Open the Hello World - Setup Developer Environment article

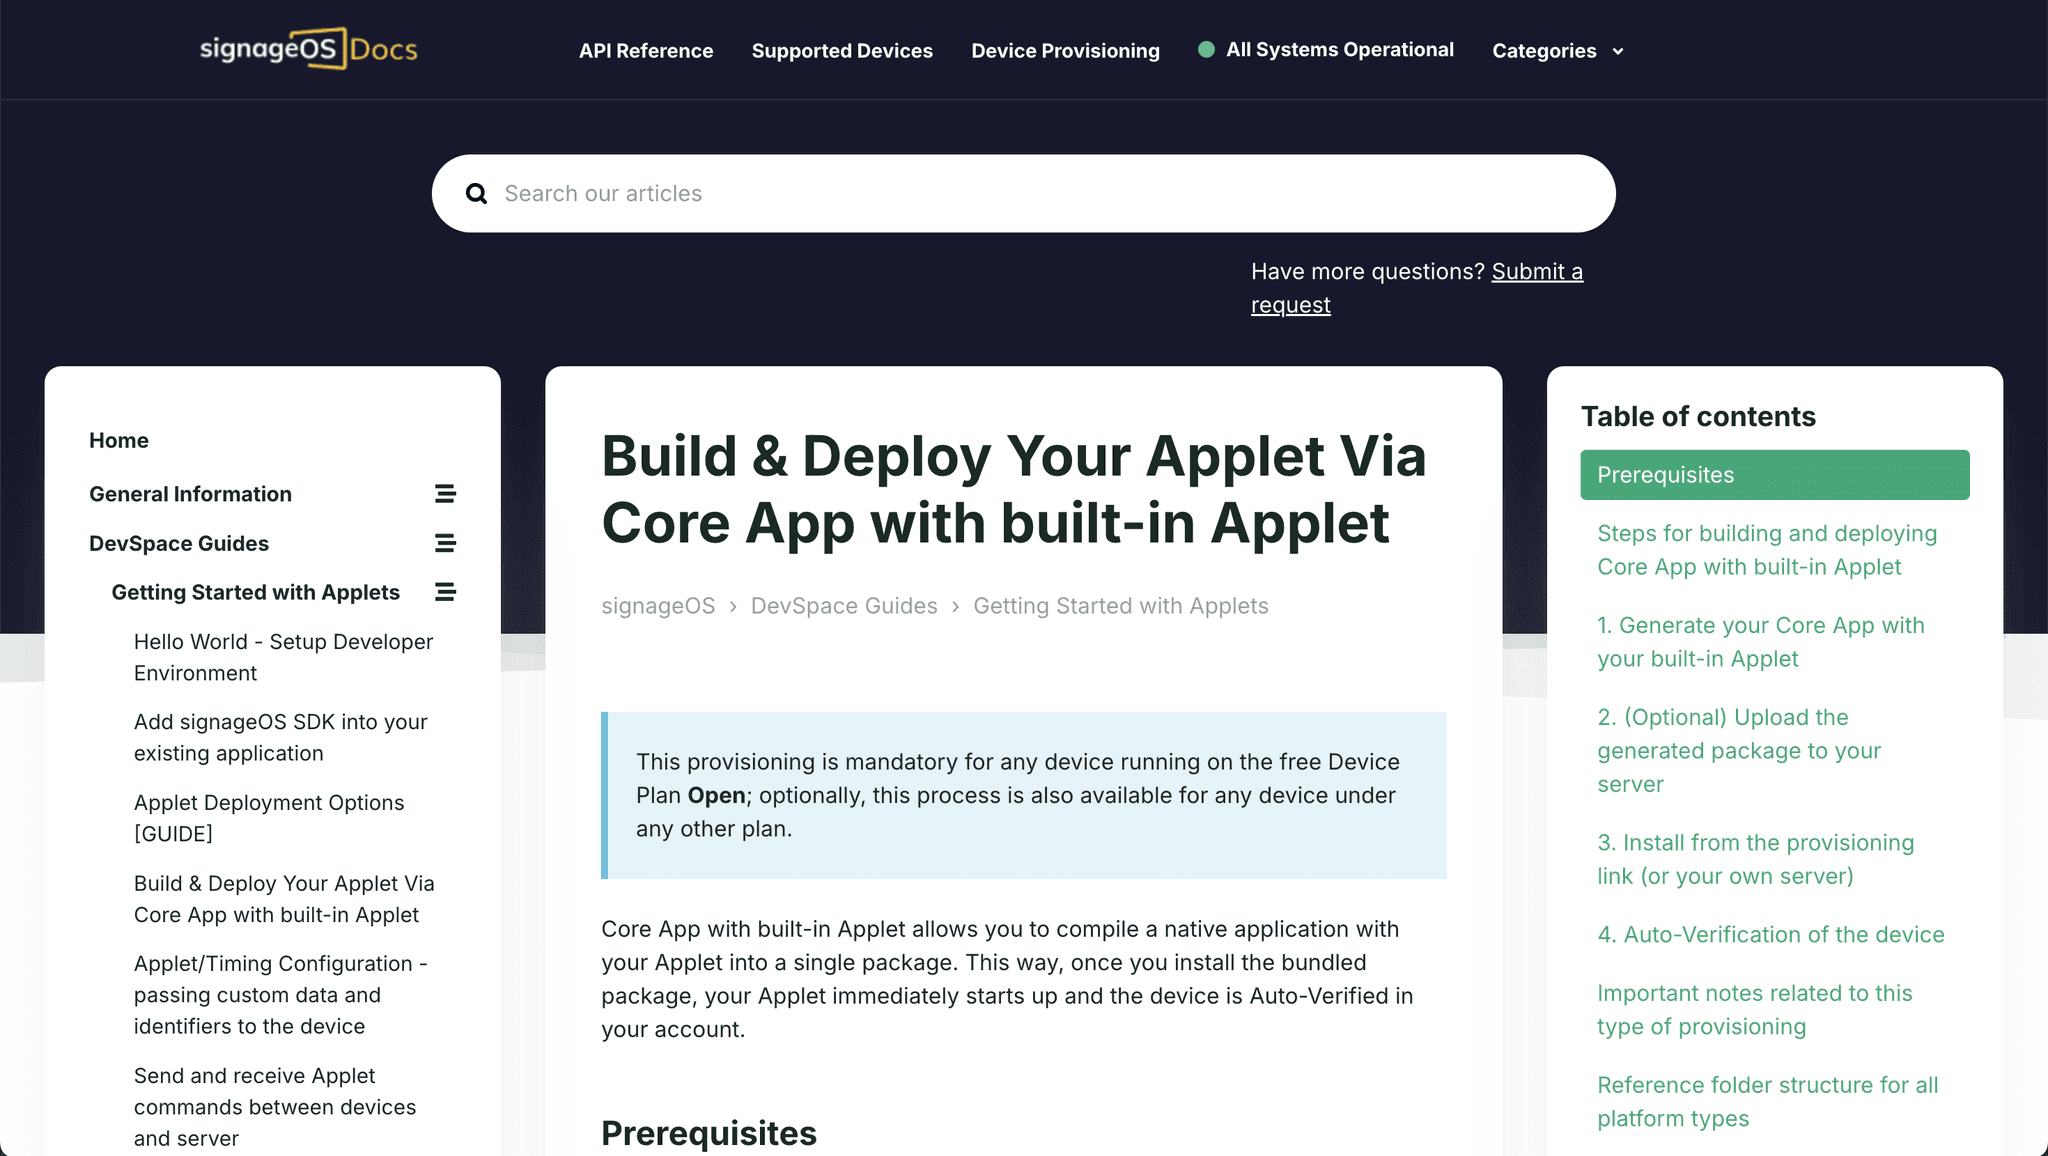click(283, 657)
